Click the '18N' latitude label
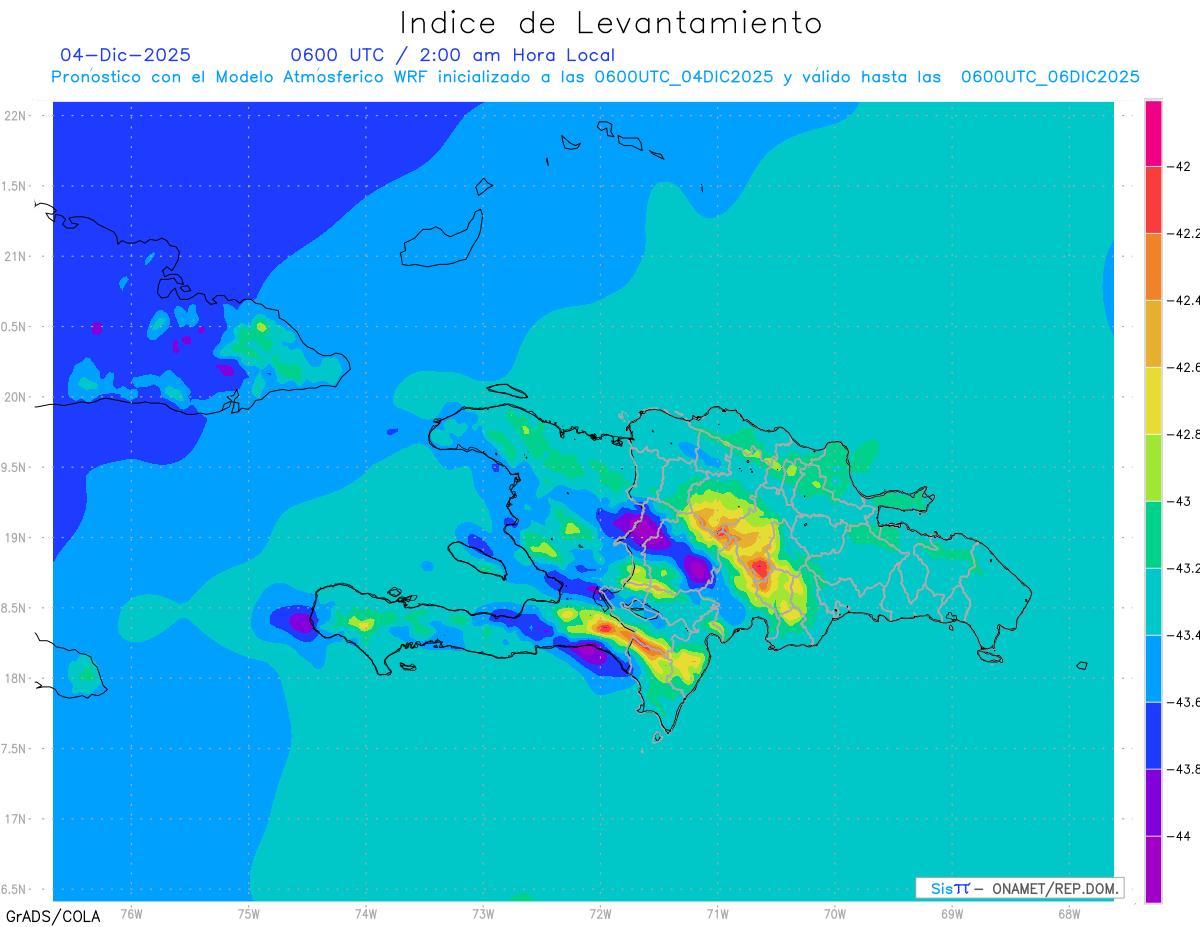The height and width of the screenshot is (927, 1200). (x=15, y=678)
